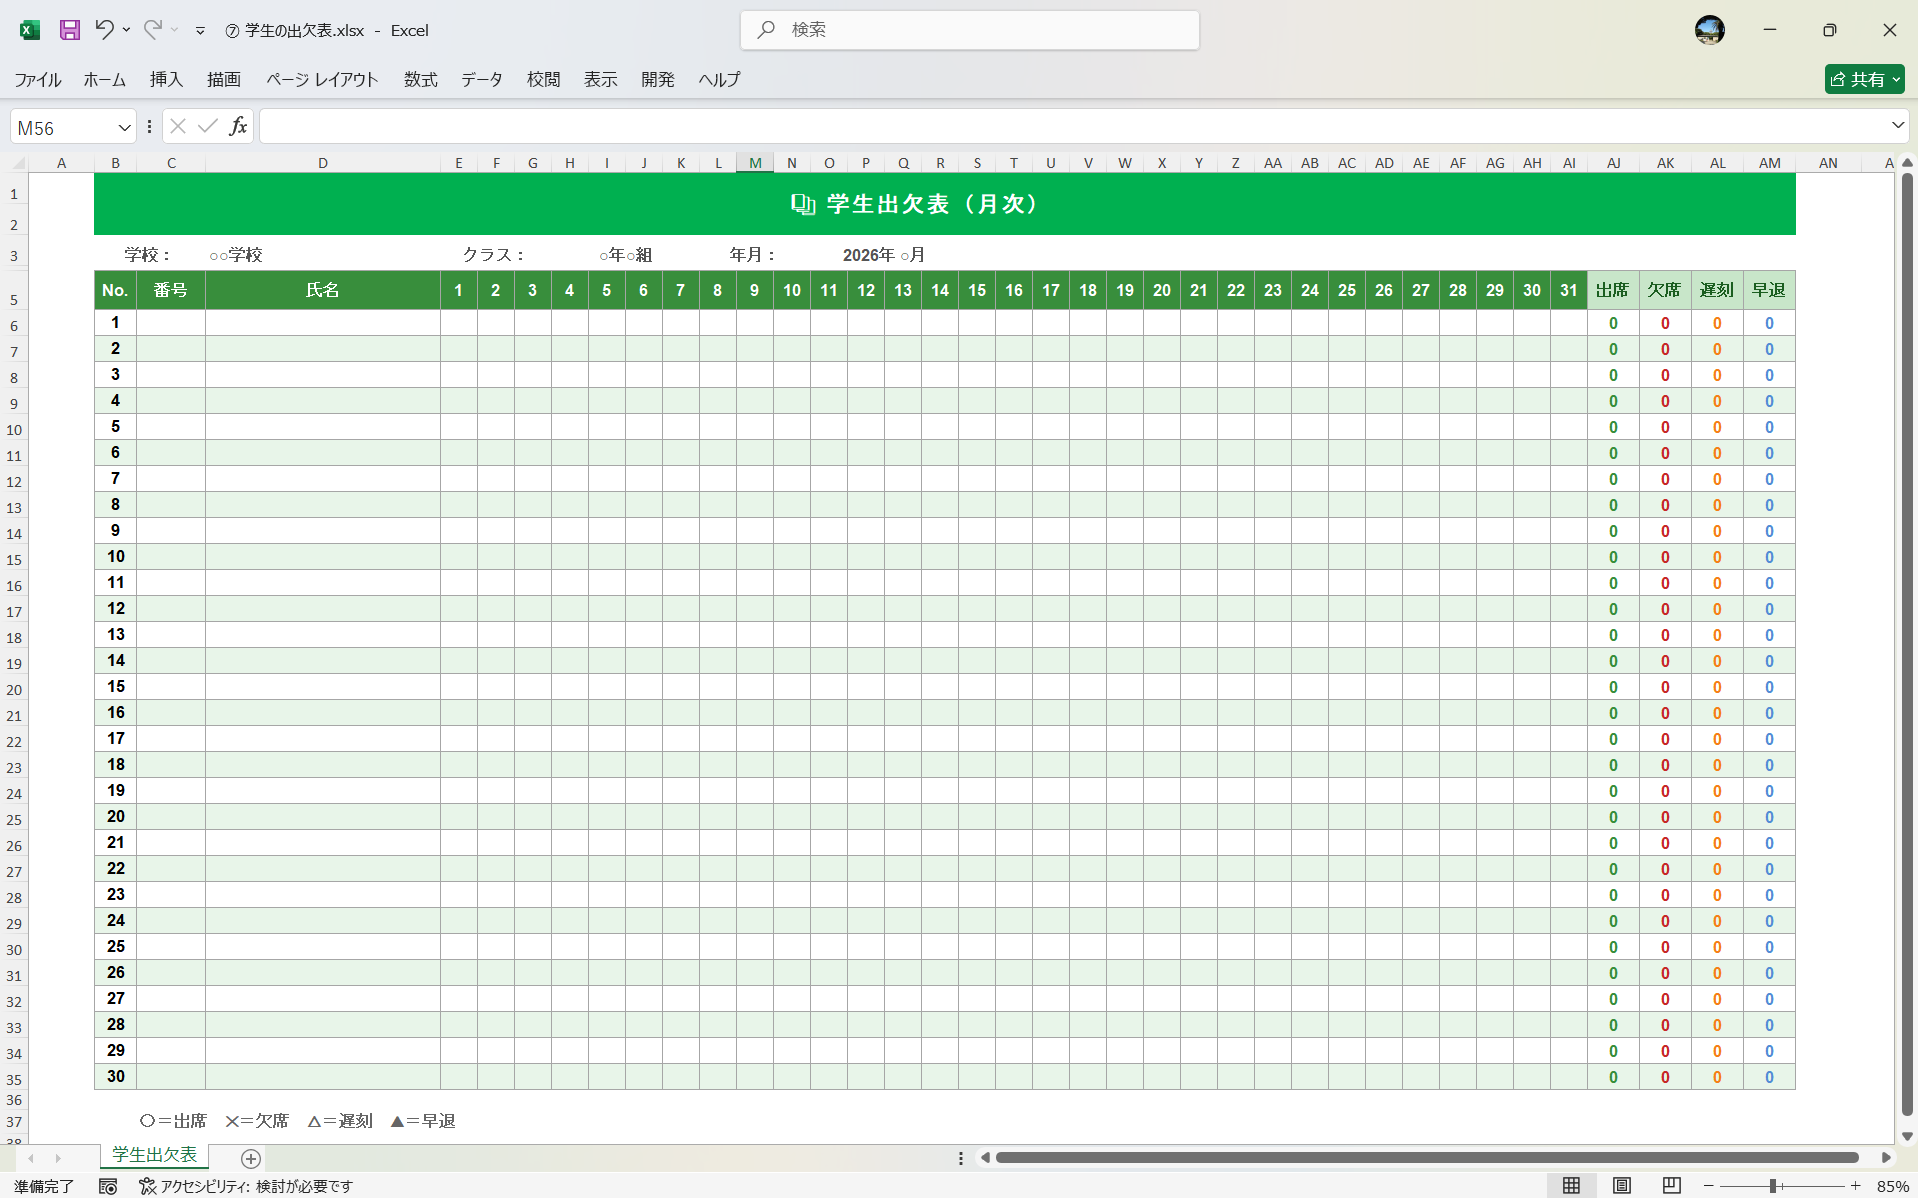The width and height of the screenshot is (1918, 1198).
Task: Expand the formula bar chevron
Action: click(x=1895, y=125)
